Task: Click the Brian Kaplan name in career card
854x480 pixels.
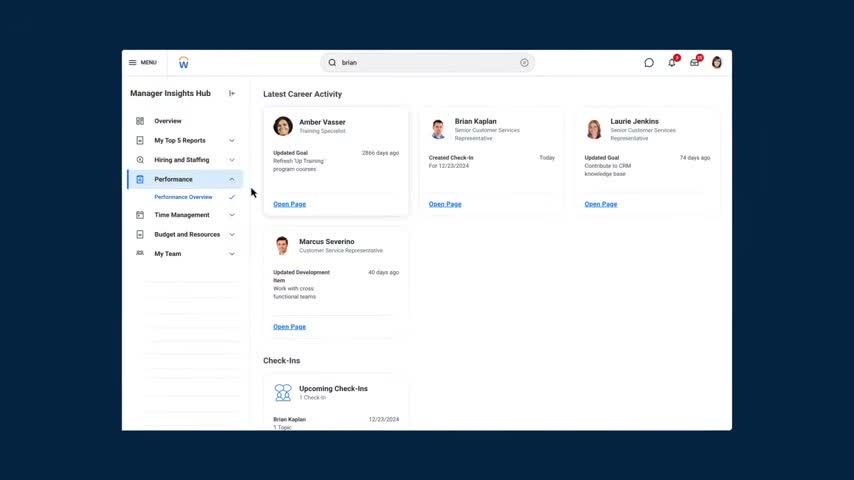Action: point(475,121)
